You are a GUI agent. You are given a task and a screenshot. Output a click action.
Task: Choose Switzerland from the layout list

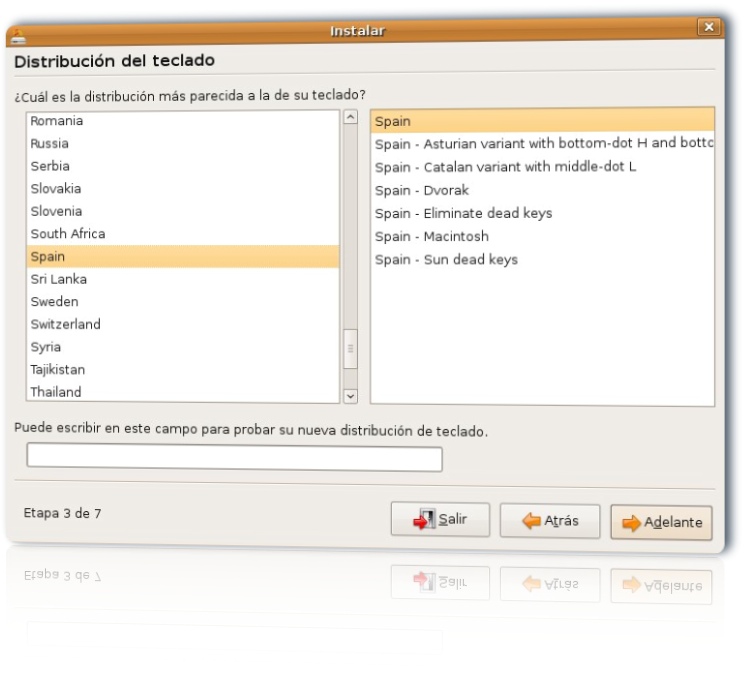click(x=65, y=324)
